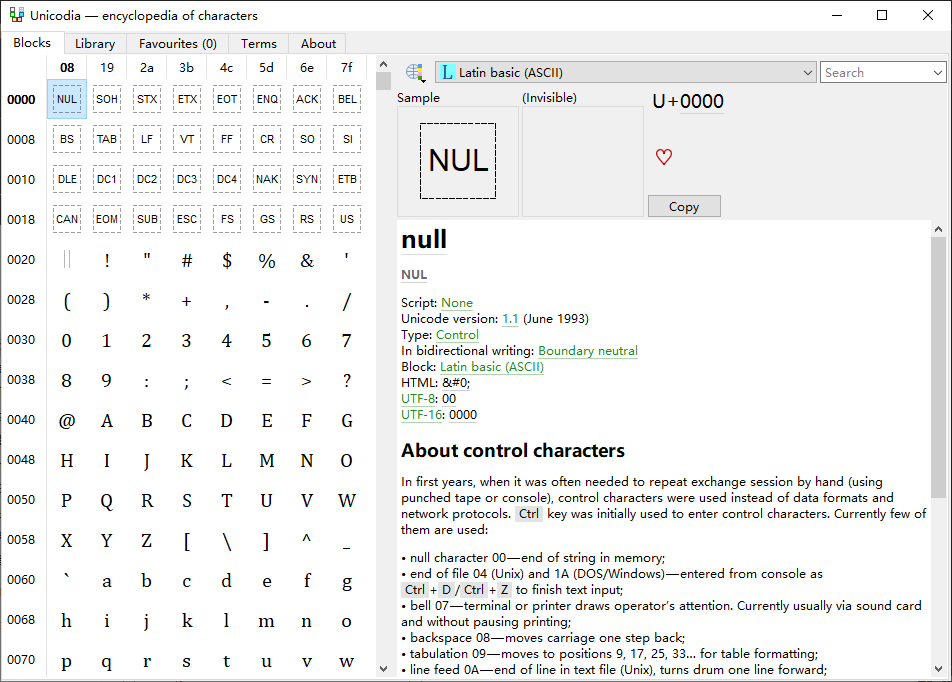Open the Latin basic (ASCII) block dropdown
Viewport: 952px width, 682px height.
click(x=626, y=72)
